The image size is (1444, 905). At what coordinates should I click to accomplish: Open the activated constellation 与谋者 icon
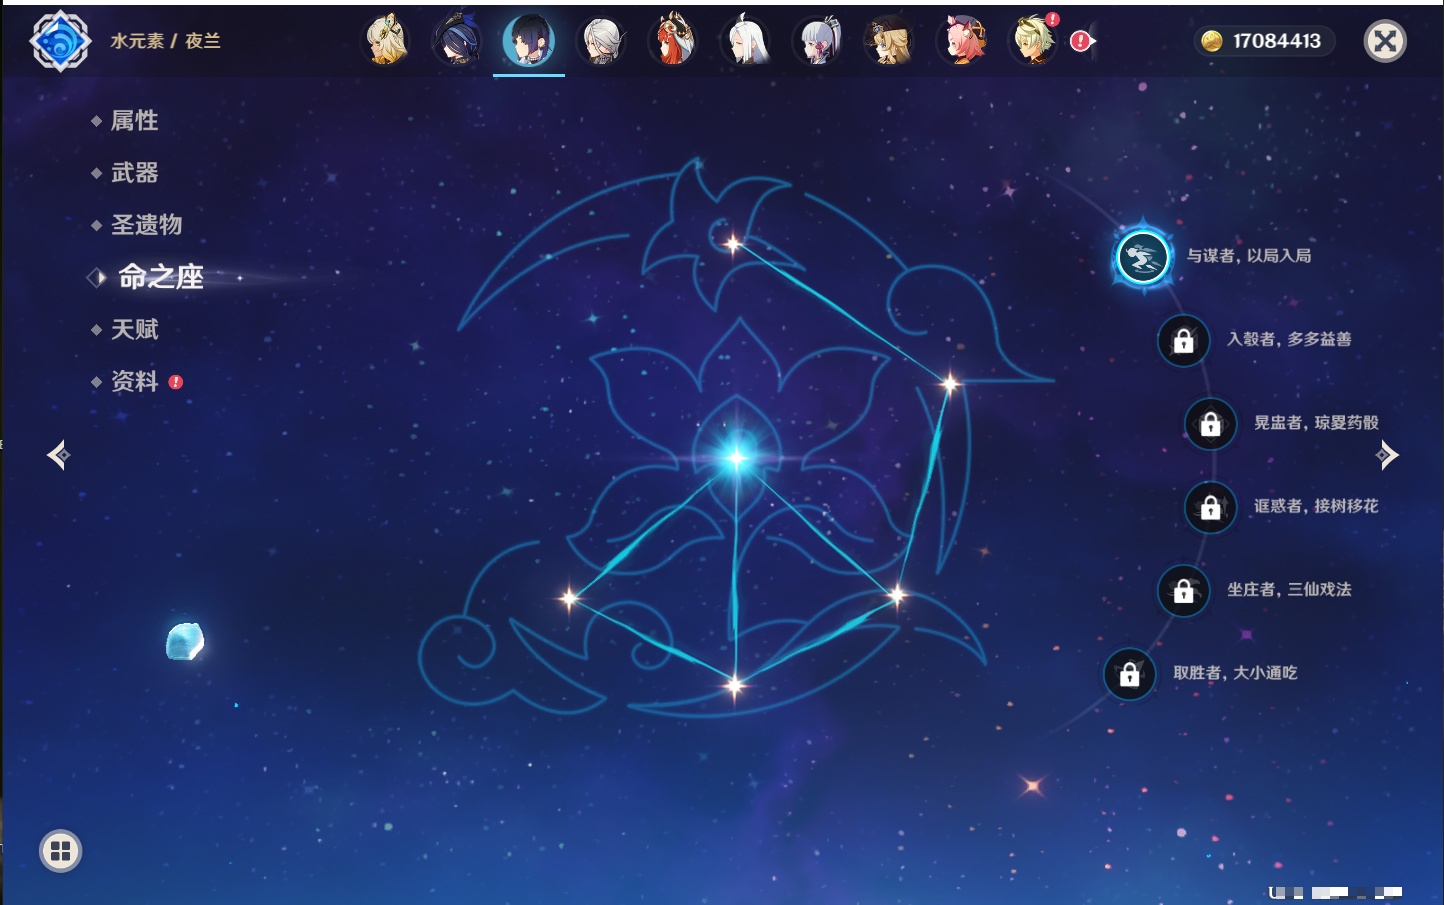click(x=1142, y=257)
